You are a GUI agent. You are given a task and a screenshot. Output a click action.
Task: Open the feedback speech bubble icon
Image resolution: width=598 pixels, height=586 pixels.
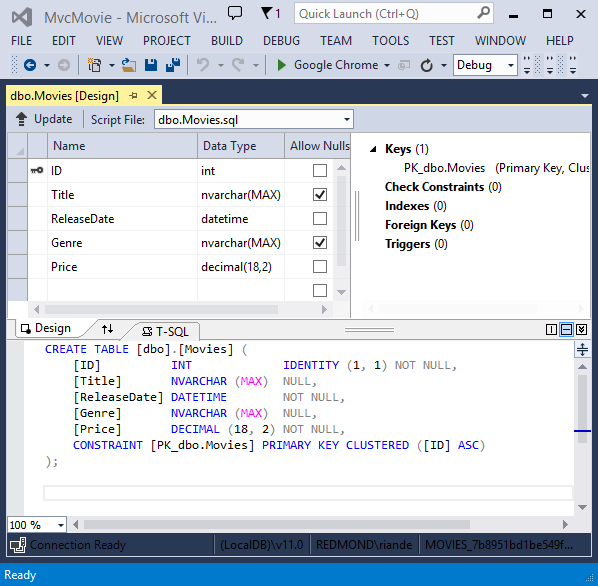point(235,13)
